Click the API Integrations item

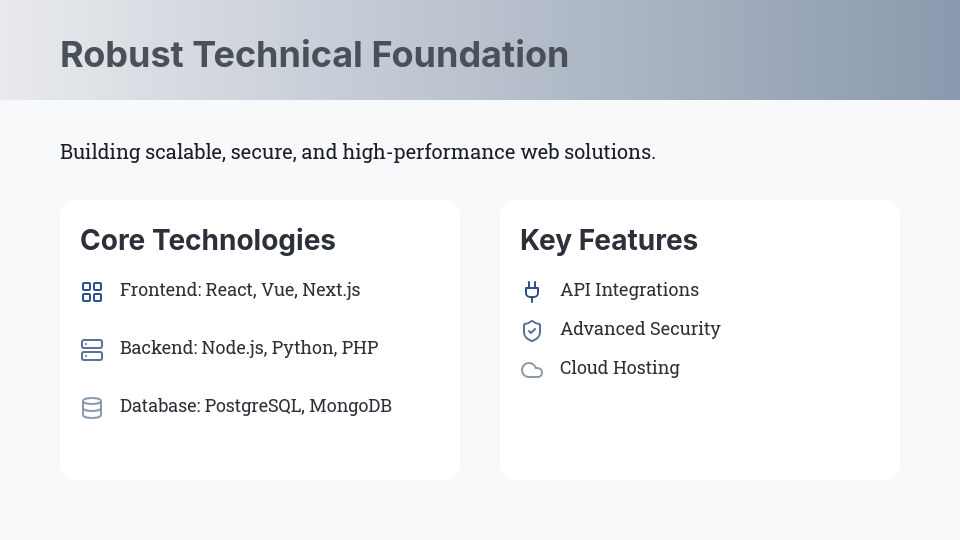pyautogui.click(x=629, y=290)
